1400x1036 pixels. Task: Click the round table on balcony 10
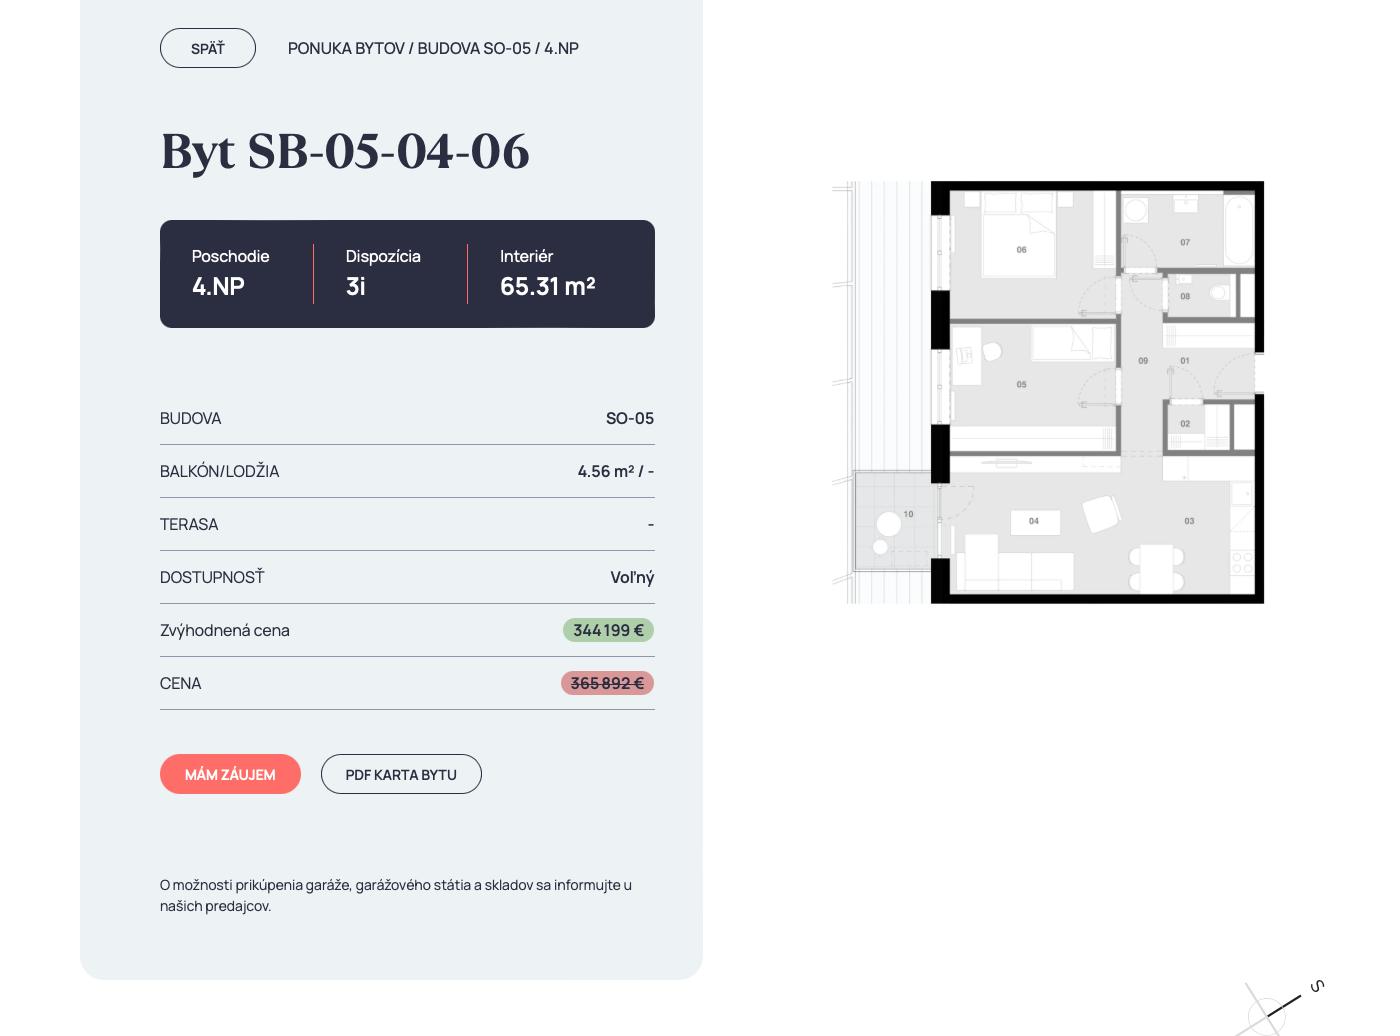(888, 523)
